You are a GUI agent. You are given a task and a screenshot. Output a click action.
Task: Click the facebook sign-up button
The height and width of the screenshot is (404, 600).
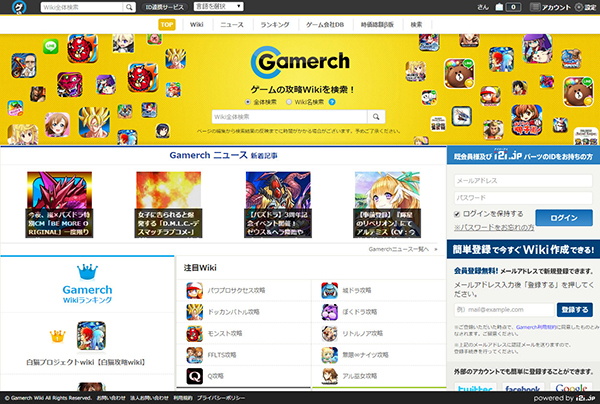pyautogui.click(x=523, y=387)
